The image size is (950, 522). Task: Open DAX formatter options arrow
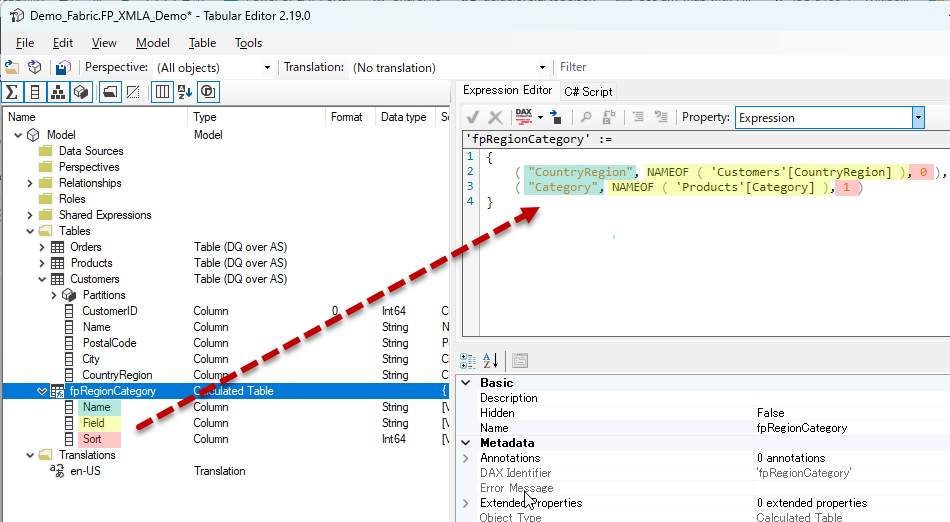pyautogui.click(x=540, y=117)
